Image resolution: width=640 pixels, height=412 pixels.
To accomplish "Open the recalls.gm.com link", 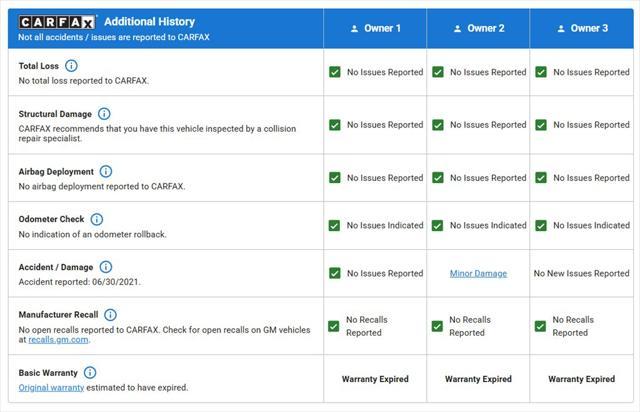I will pos(58,340).
